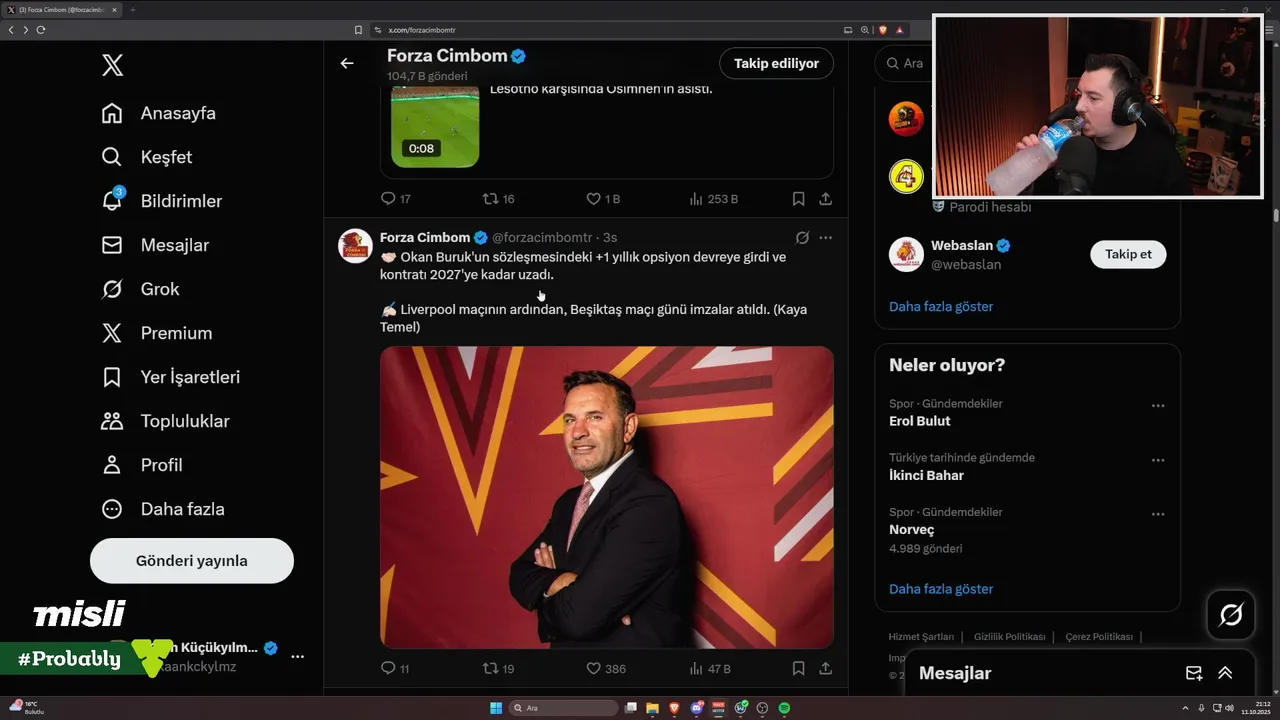Open Daha fazla menu
This screenshot has height=720, width=1280.
tap(163, 509)
